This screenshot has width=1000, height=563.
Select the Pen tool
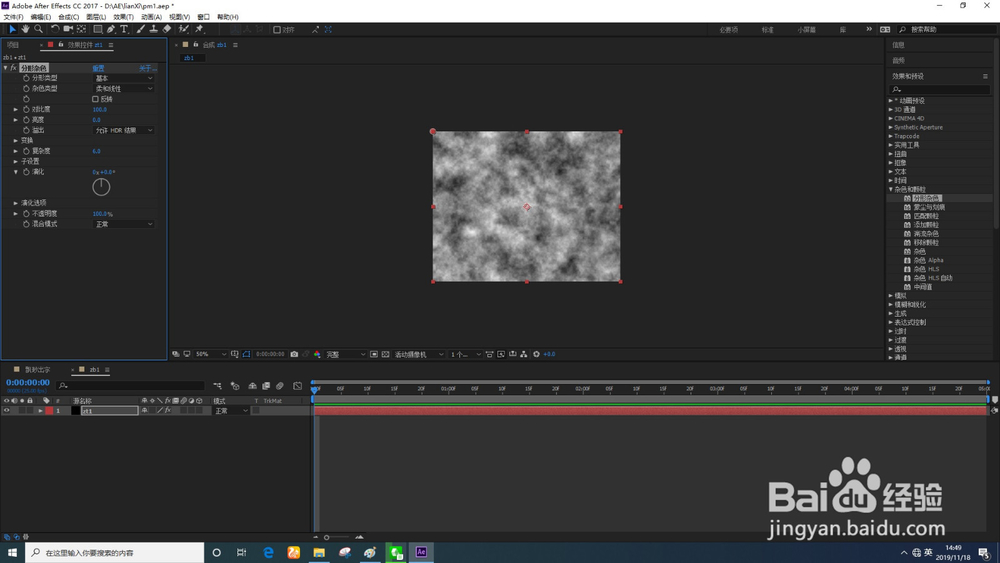pyautogui.click(x=111, y=29)
